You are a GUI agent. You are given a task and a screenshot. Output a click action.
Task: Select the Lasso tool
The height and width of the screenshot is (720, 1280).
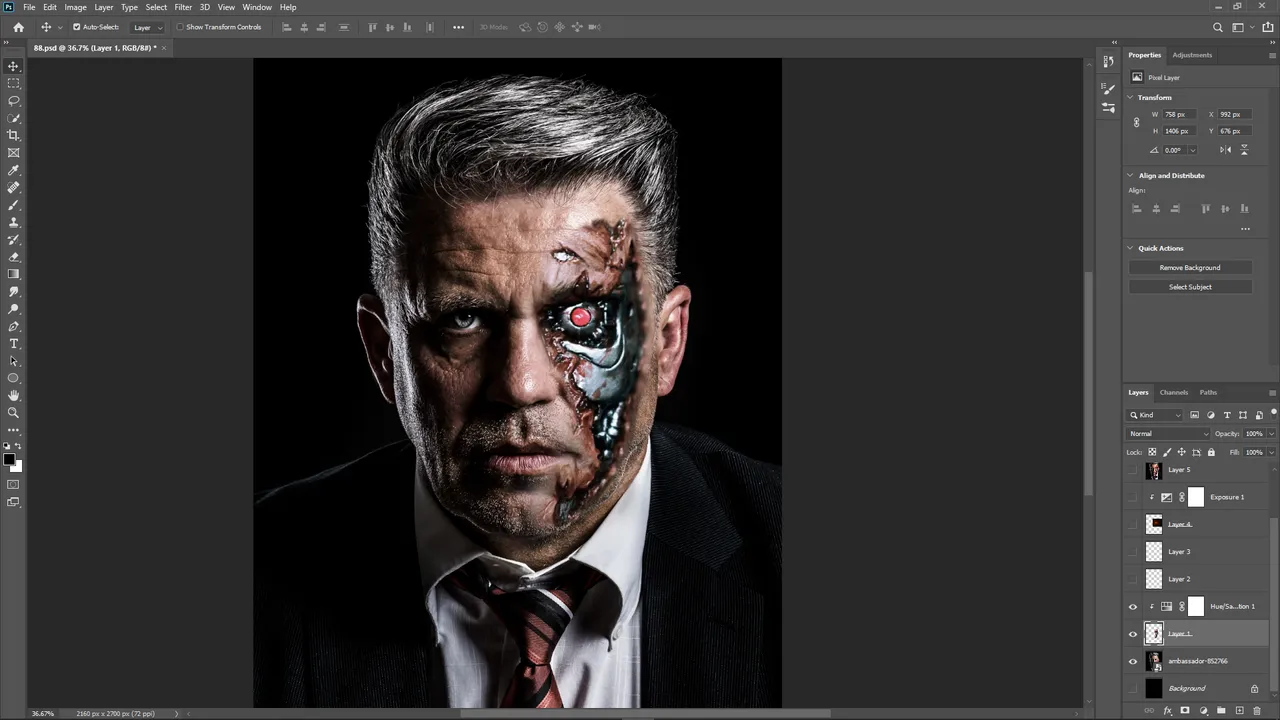click(13, 101)
